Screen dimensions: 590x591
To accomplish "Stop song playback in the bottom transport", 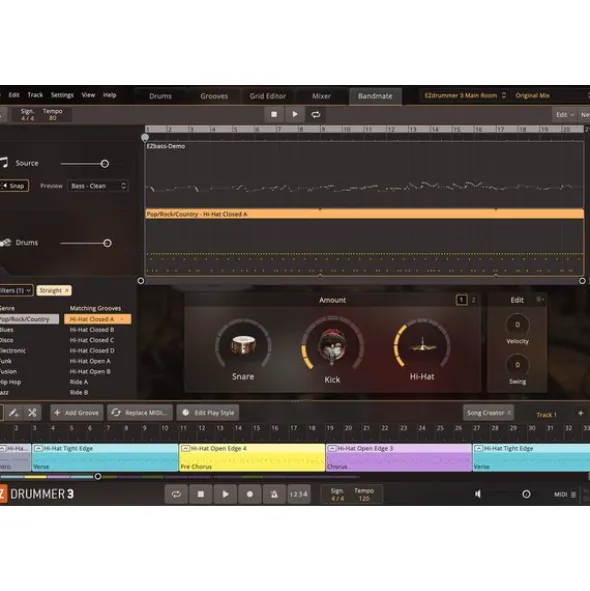I will tap(201, 494).
